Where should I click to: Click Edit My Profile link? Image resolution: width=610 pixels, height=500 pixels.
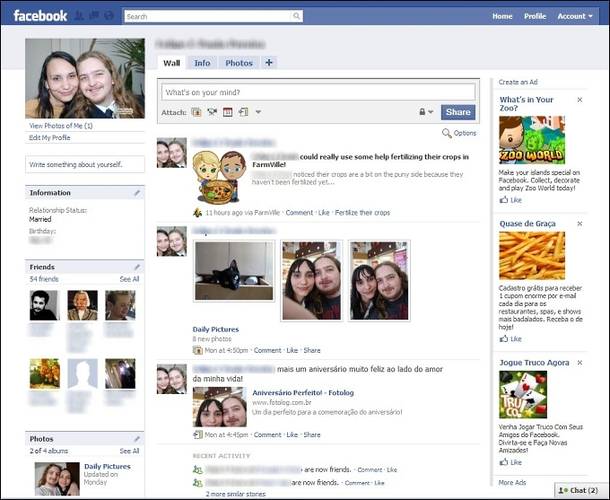point(50,138)
